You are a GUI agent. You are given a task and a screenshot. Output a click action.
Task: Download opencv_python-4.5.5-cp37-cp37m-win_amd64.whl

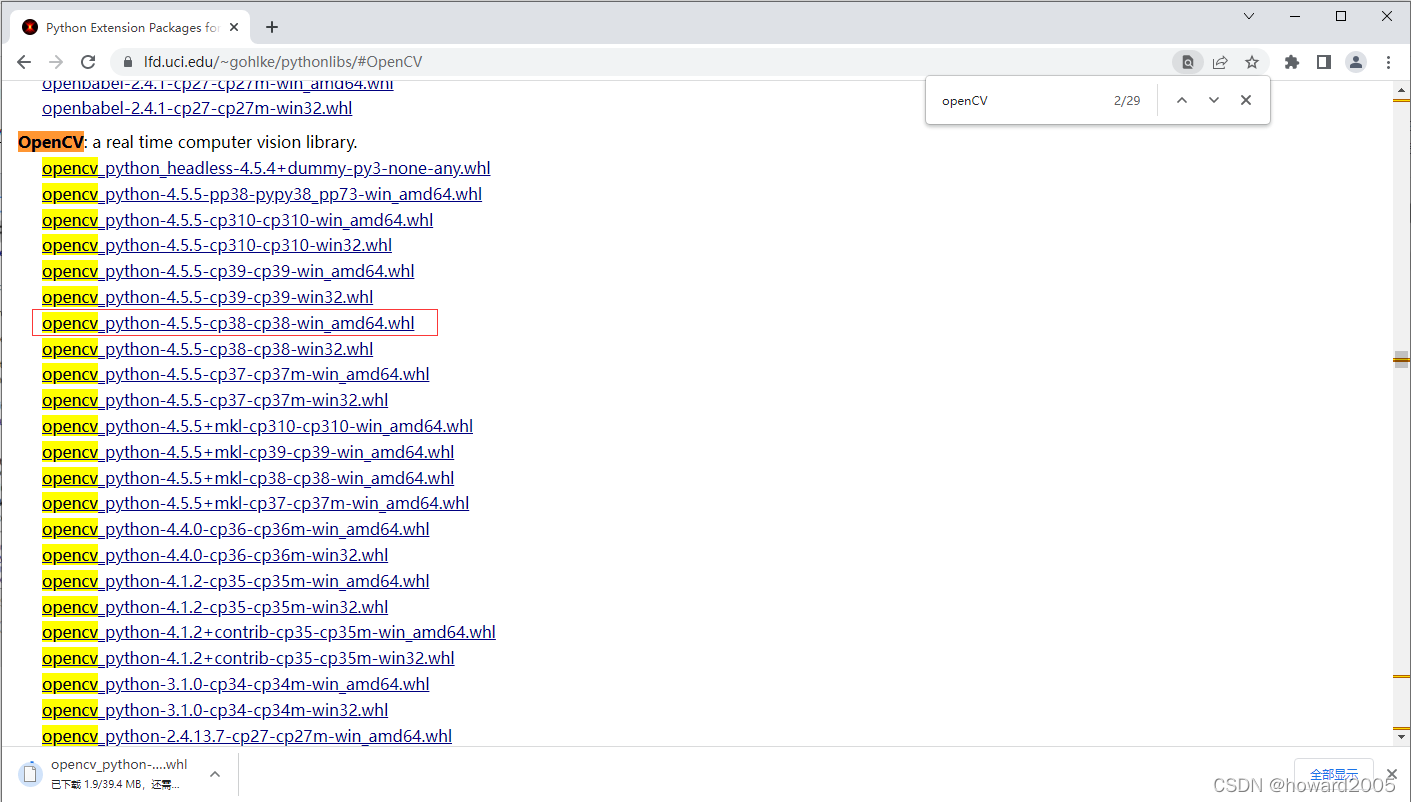tap(236, 374)
